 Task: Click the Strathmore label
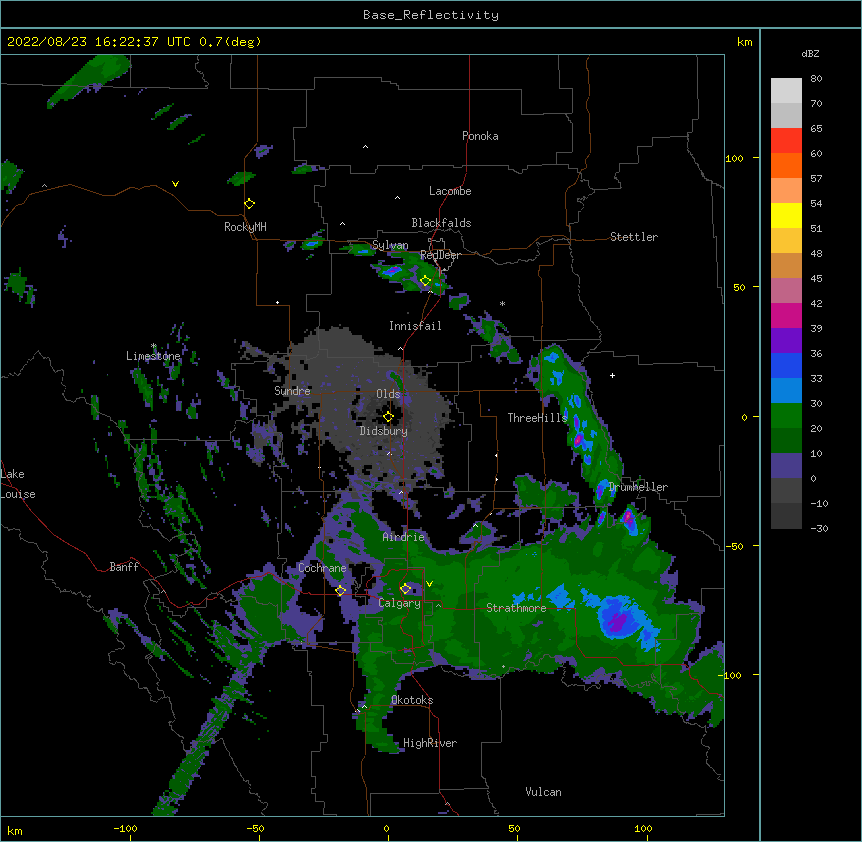point(516,608)
